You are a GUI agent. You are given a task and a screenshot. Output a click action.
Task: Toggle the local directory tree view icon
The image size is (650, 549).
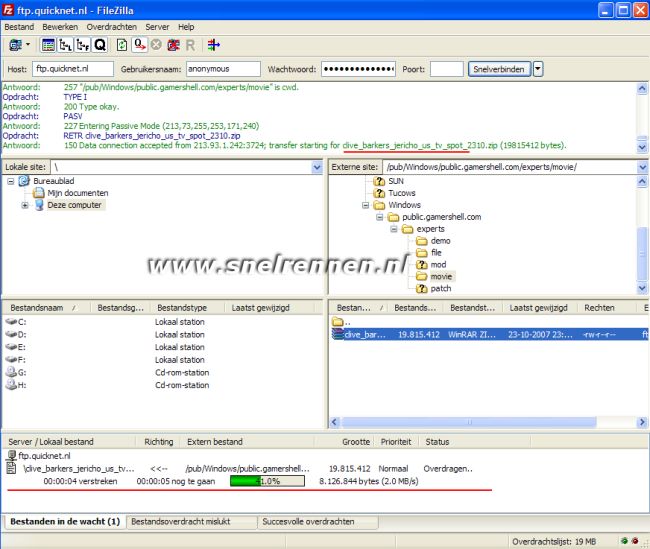[65, 45]
